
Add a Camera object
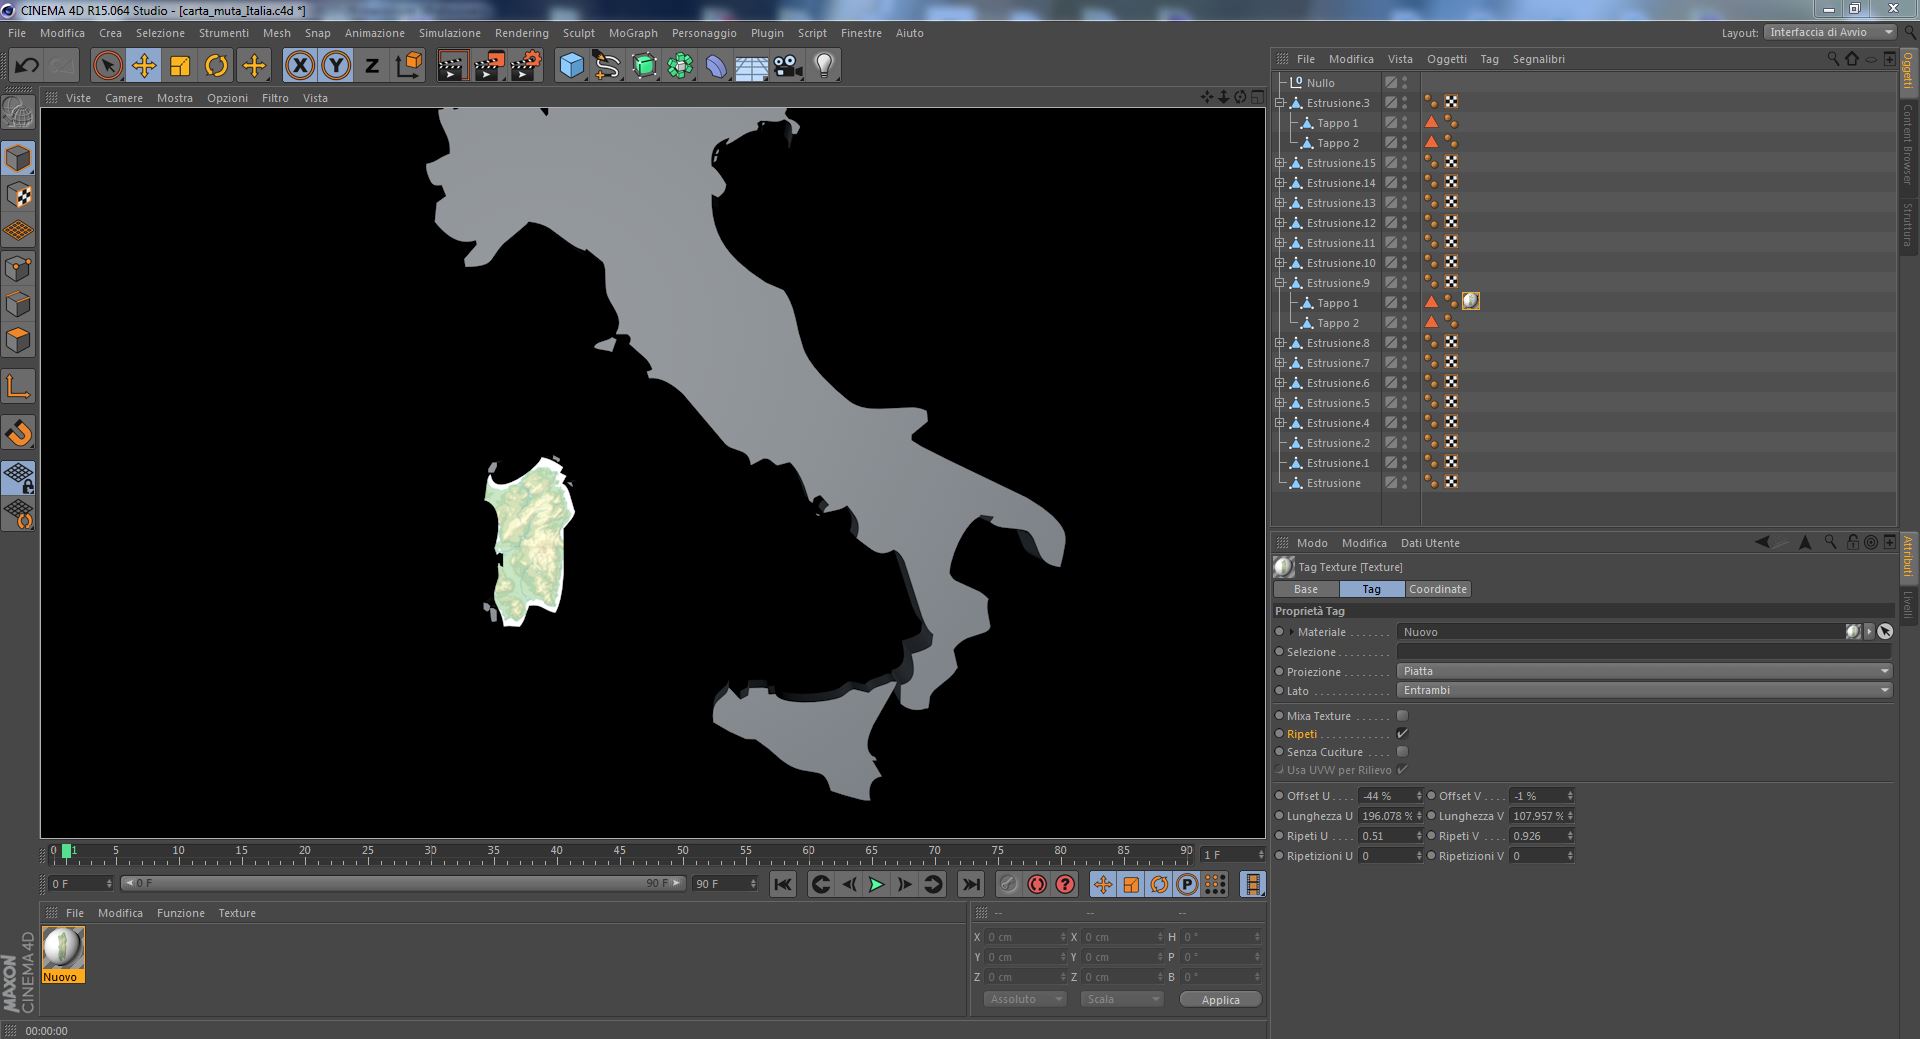(788, 66)
